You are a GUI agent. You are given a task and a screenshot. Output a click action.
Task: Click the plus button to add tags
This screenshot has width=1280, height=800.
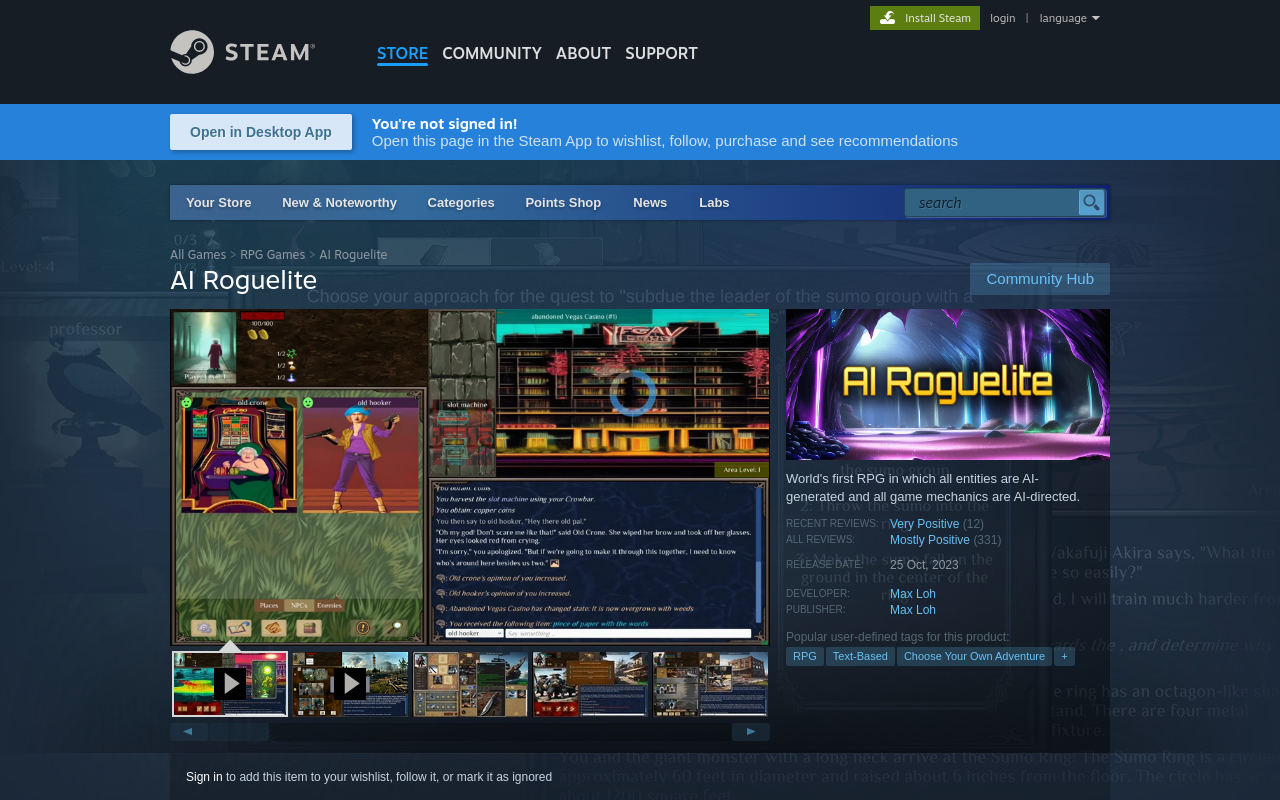(1064, 656)
